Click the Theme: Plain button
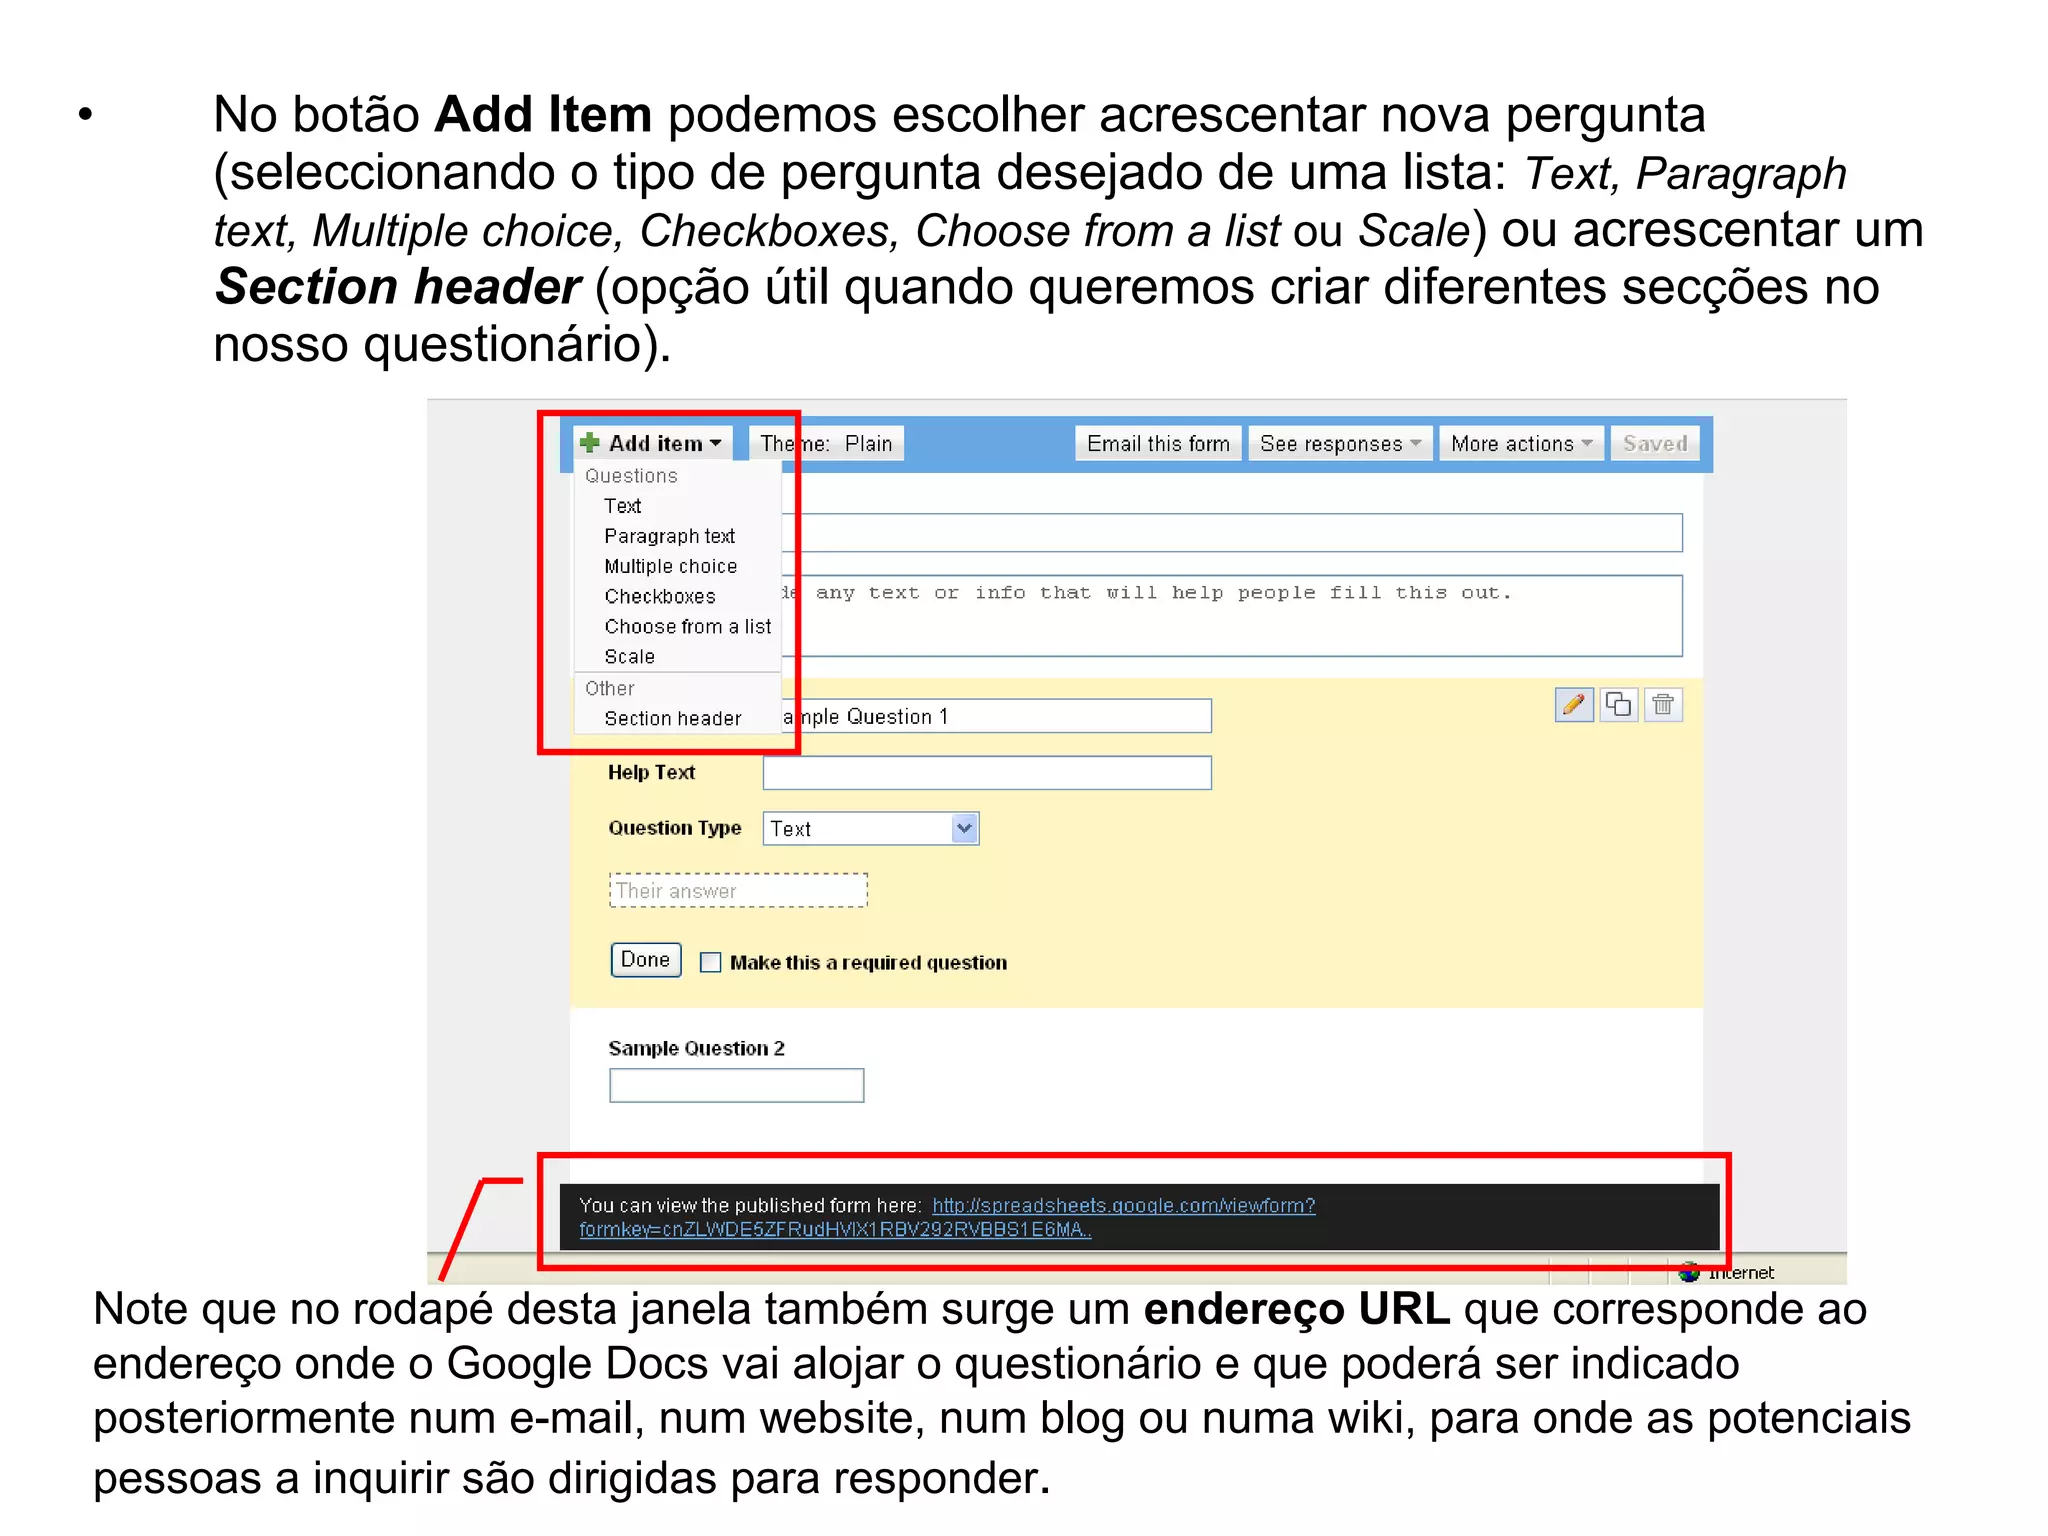The width and height of the screenshot is (2048, 1536). click(x=826, y=443)
